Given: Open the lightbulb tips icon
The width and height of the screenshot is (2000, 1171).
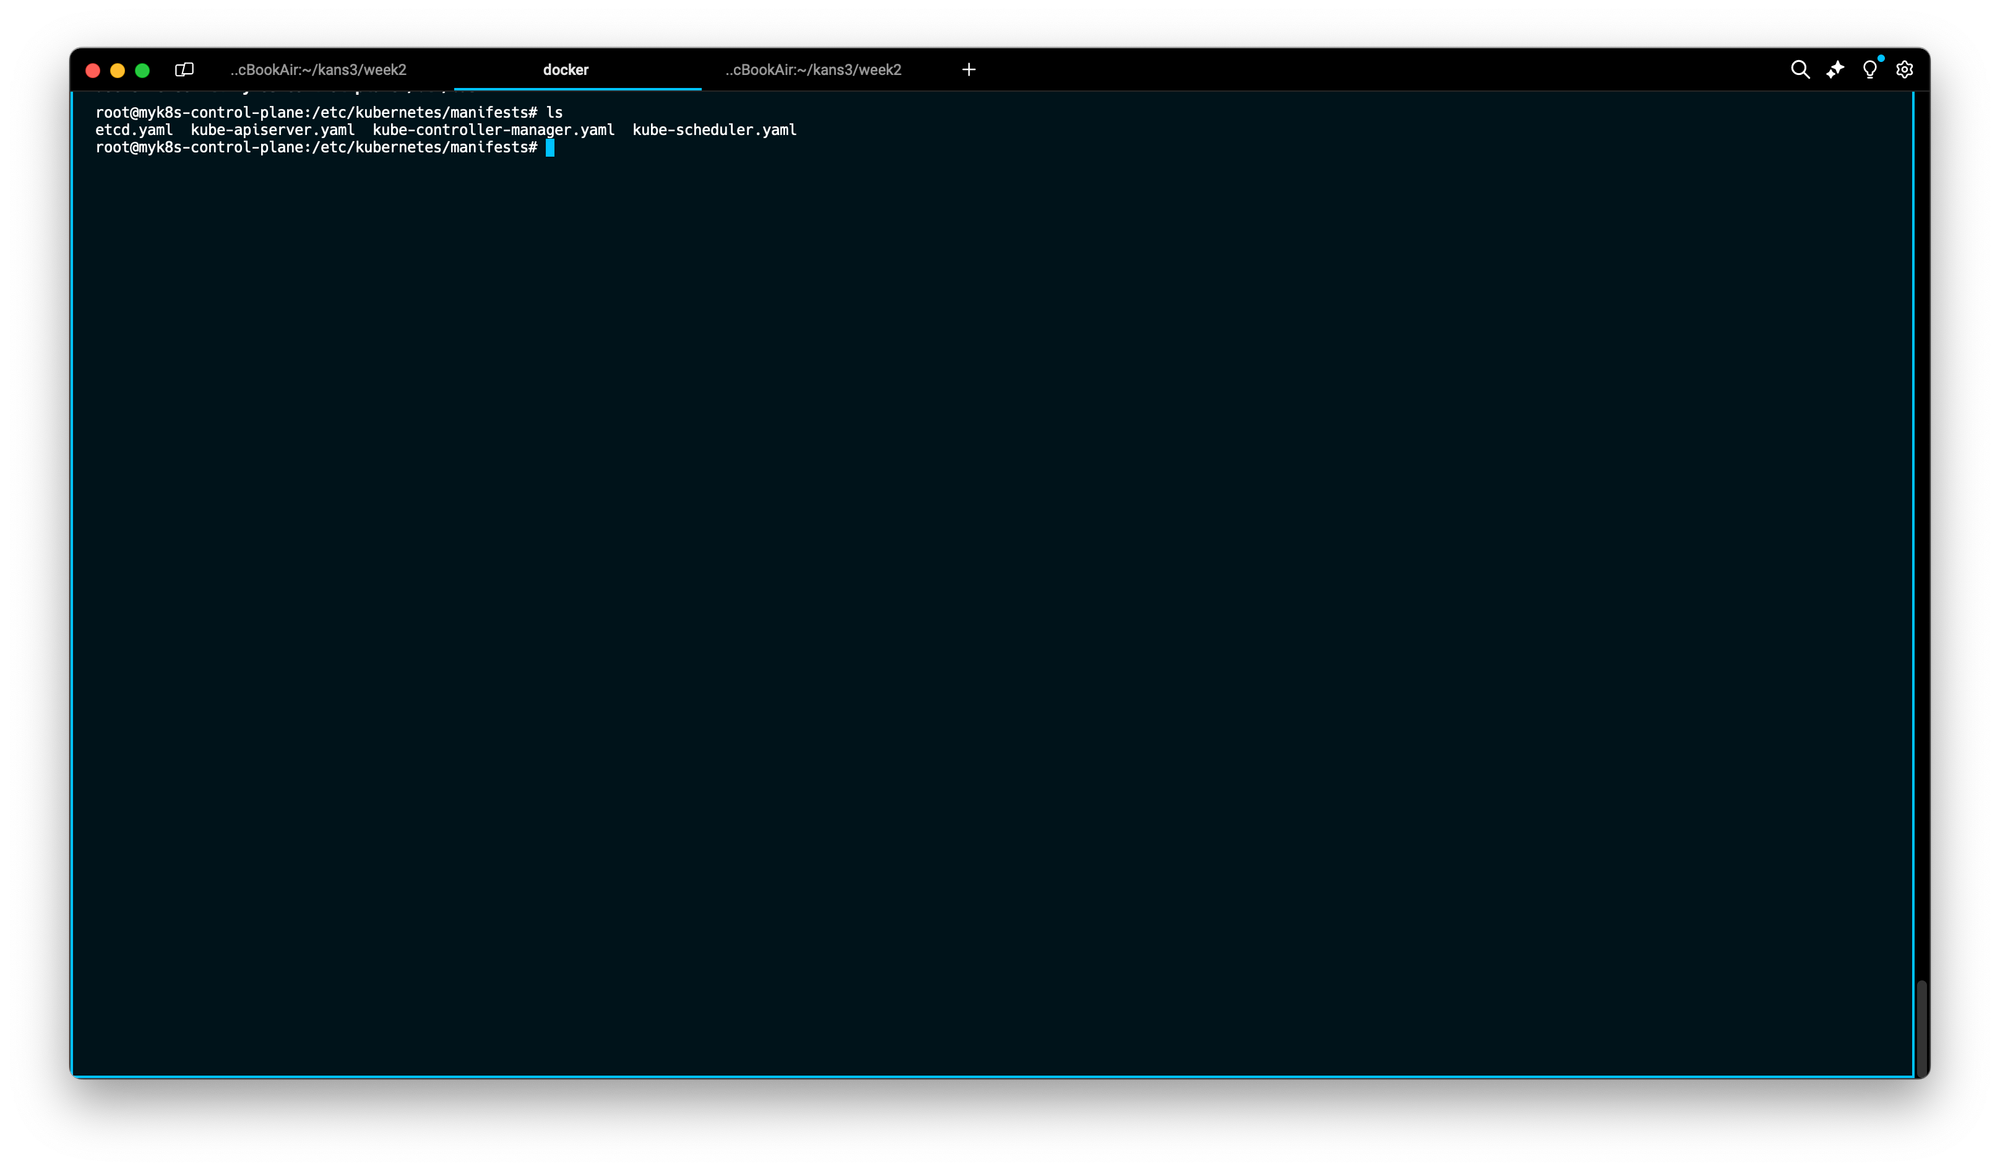Looking at the screenshot, I should (1869, 70).
